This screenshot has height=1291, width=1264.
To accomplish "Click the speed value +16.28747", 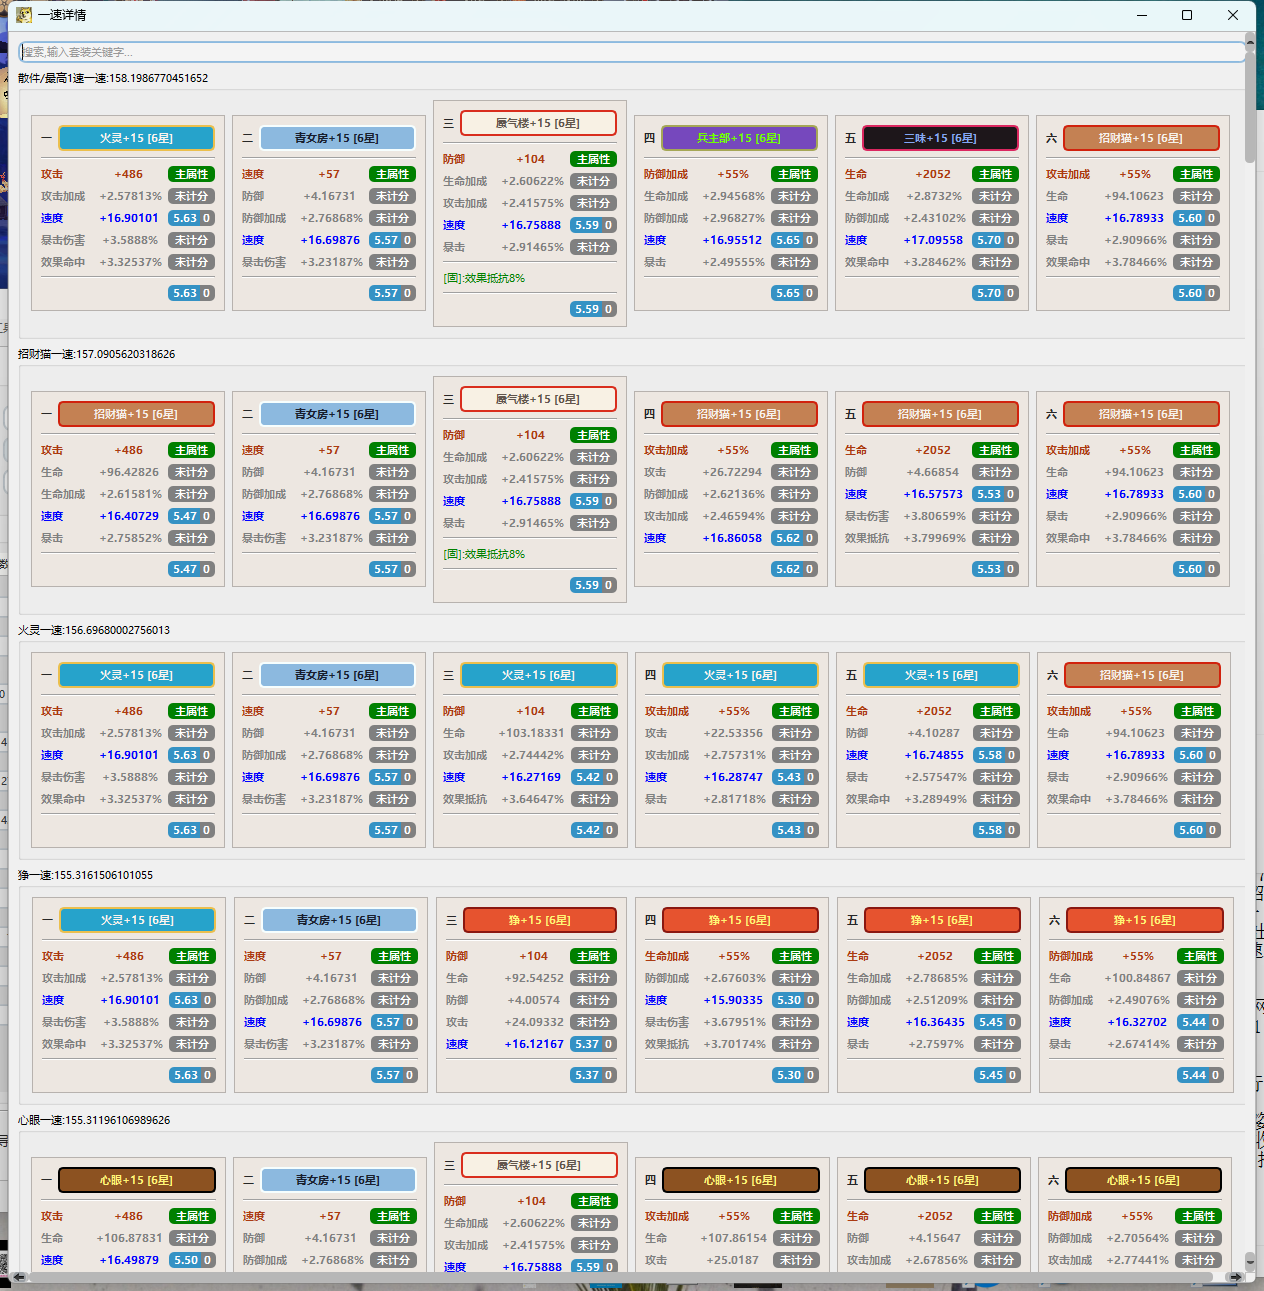I will (x=733, y=777).
